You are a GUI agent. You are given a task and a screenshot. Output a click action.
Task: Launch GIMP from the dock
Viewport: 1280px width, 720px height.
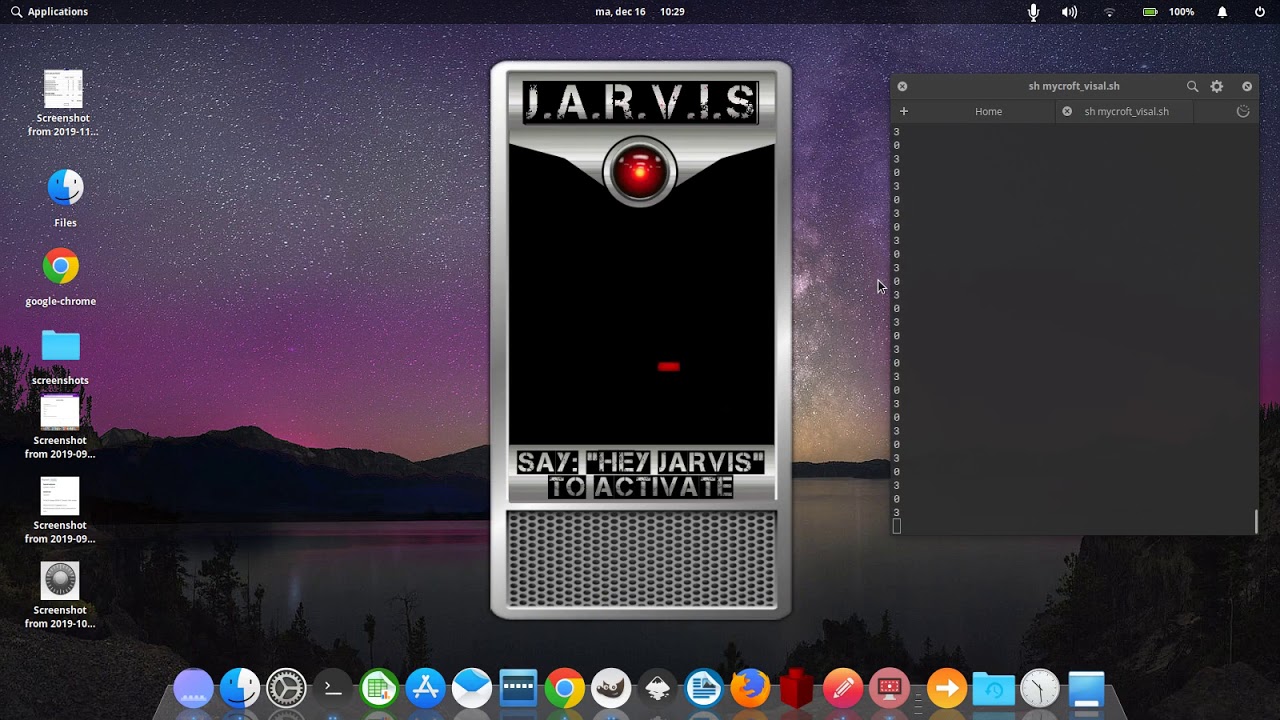(611, 689)
